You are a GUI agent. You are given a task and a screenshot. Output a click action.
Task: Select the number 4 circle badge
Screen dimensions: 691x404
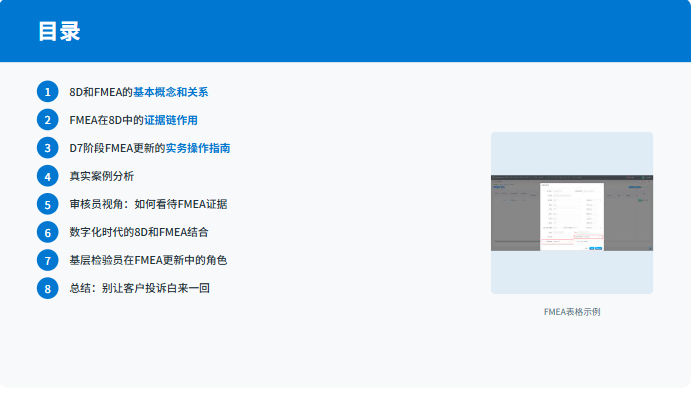(48, 176)
